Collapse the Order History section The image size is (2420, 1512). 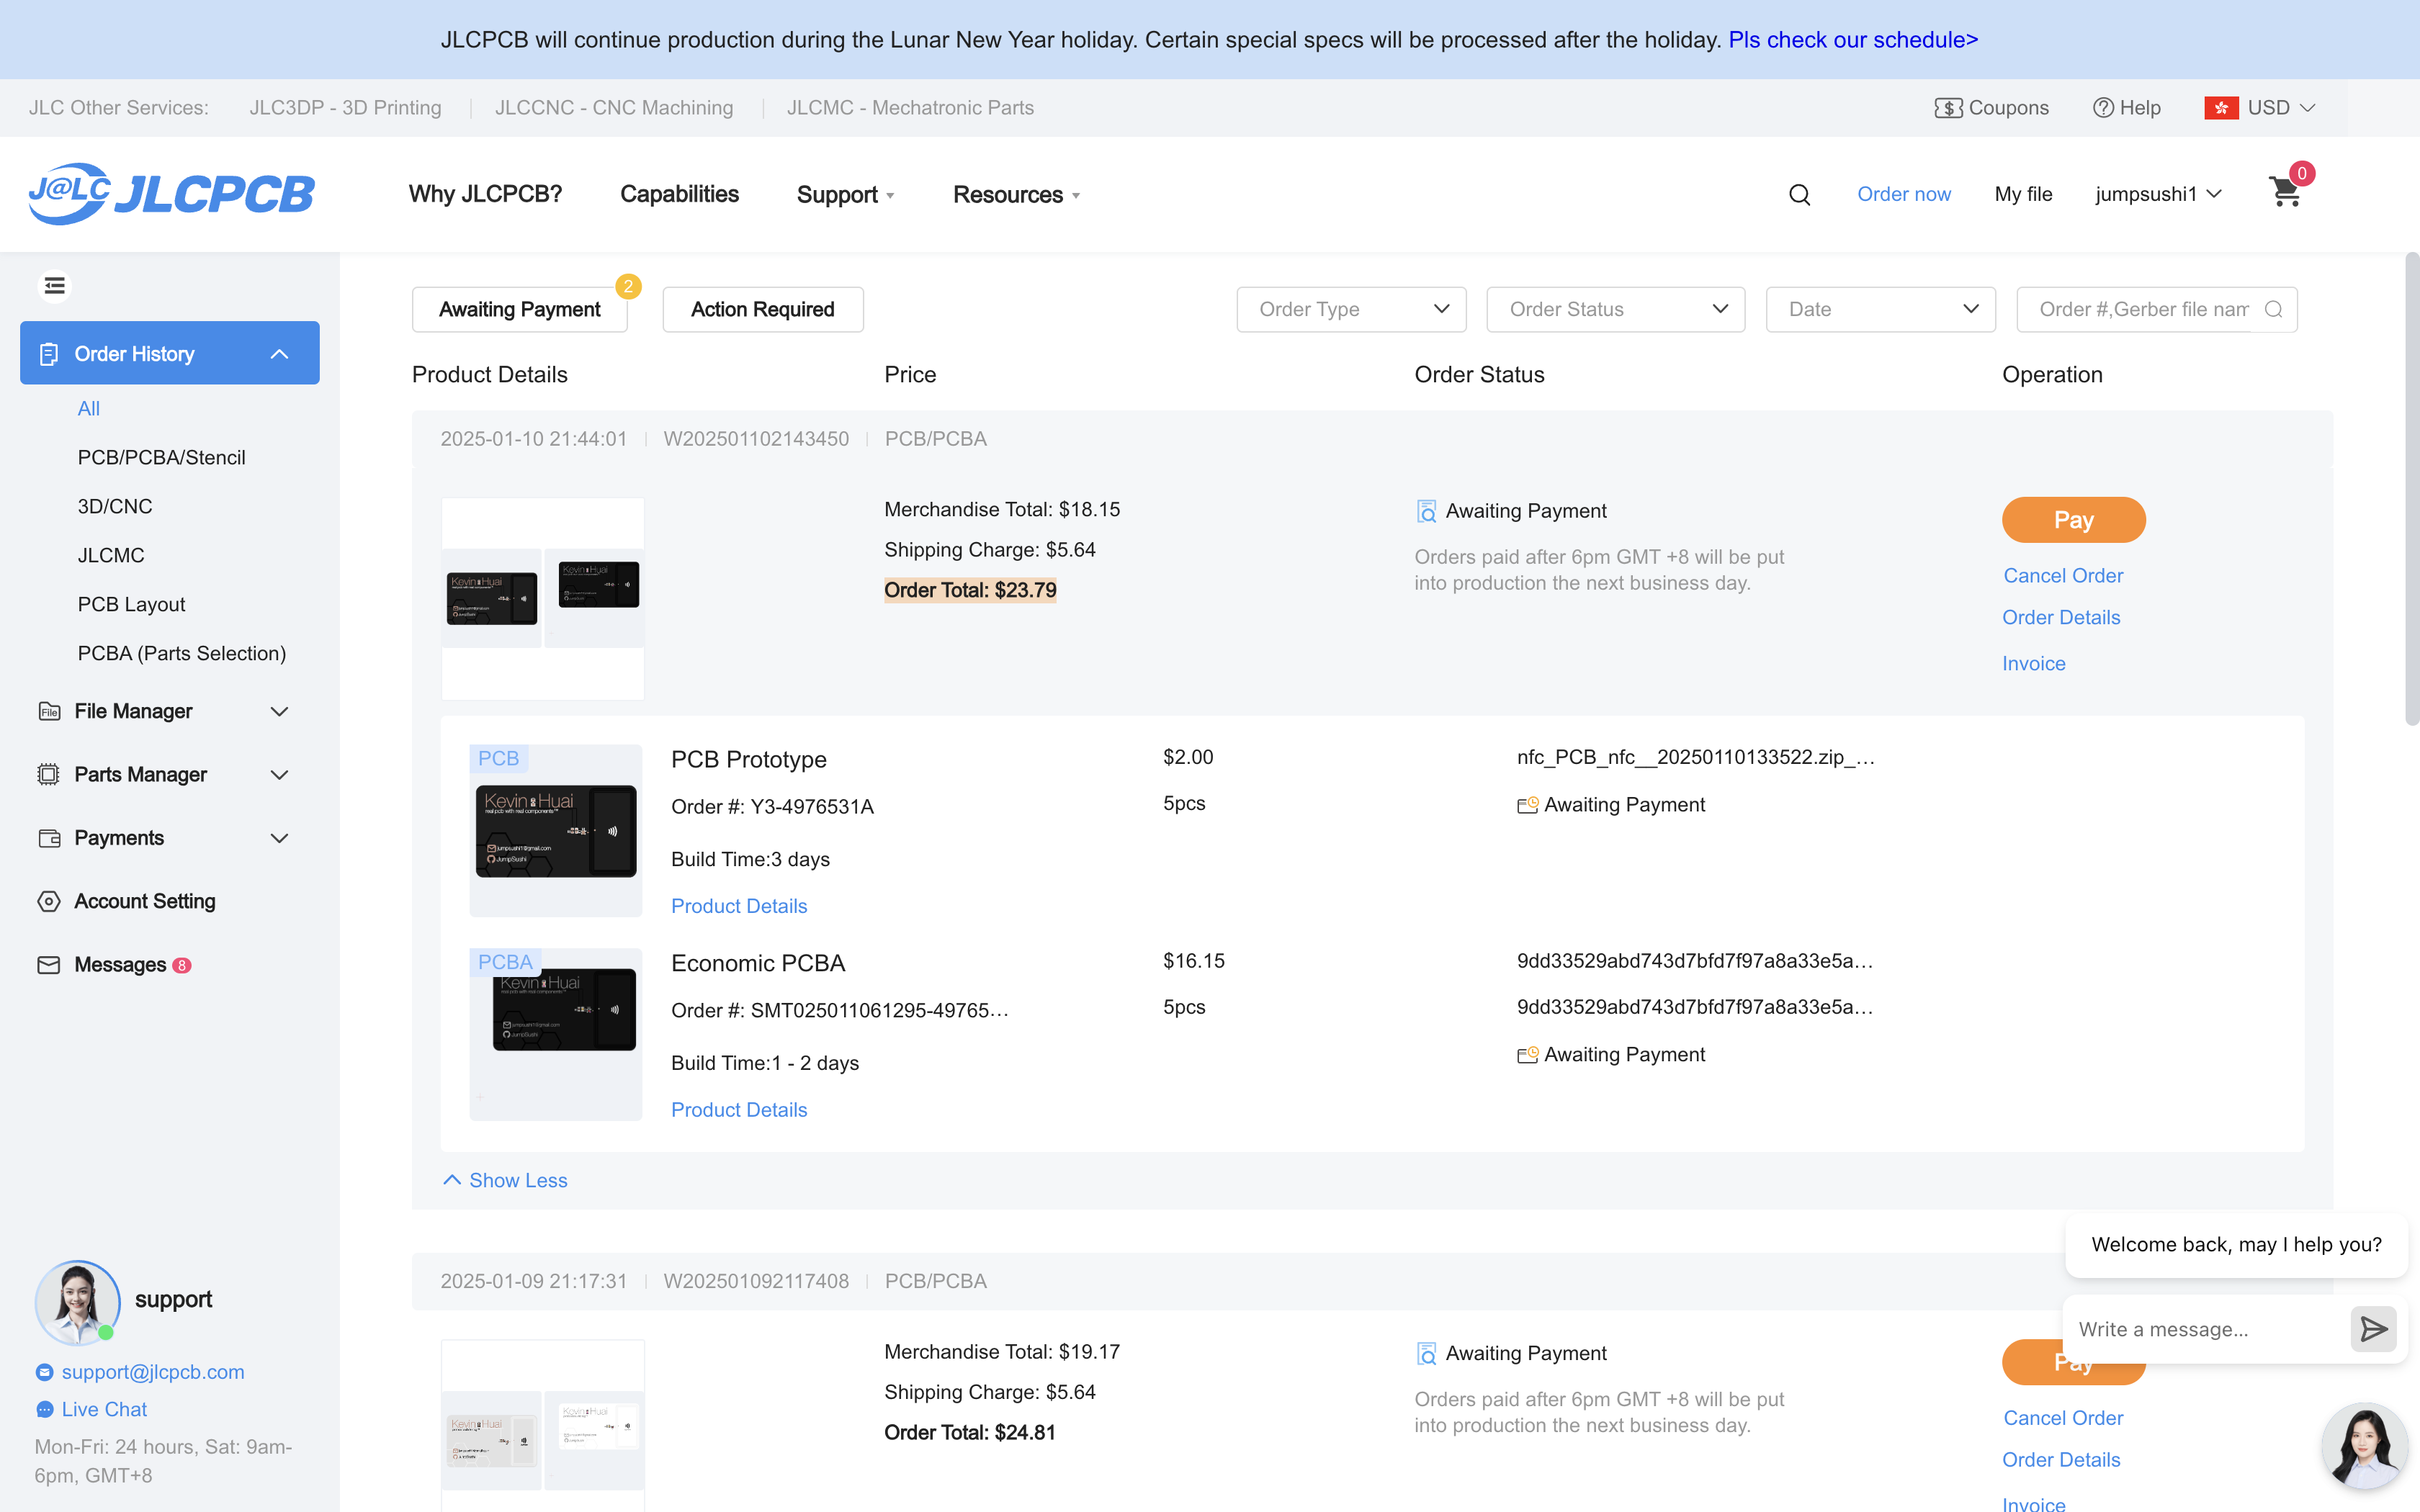[279, 353]
